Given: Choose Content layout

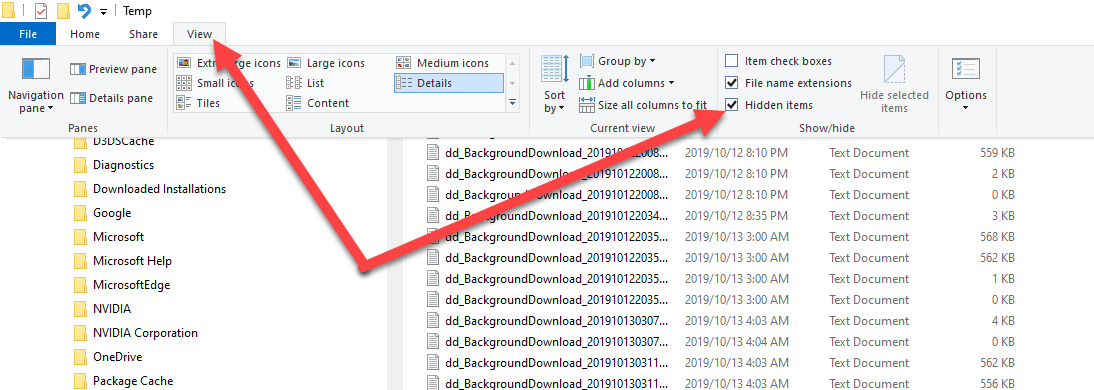Looking at the screenshot, I should 318,103.
